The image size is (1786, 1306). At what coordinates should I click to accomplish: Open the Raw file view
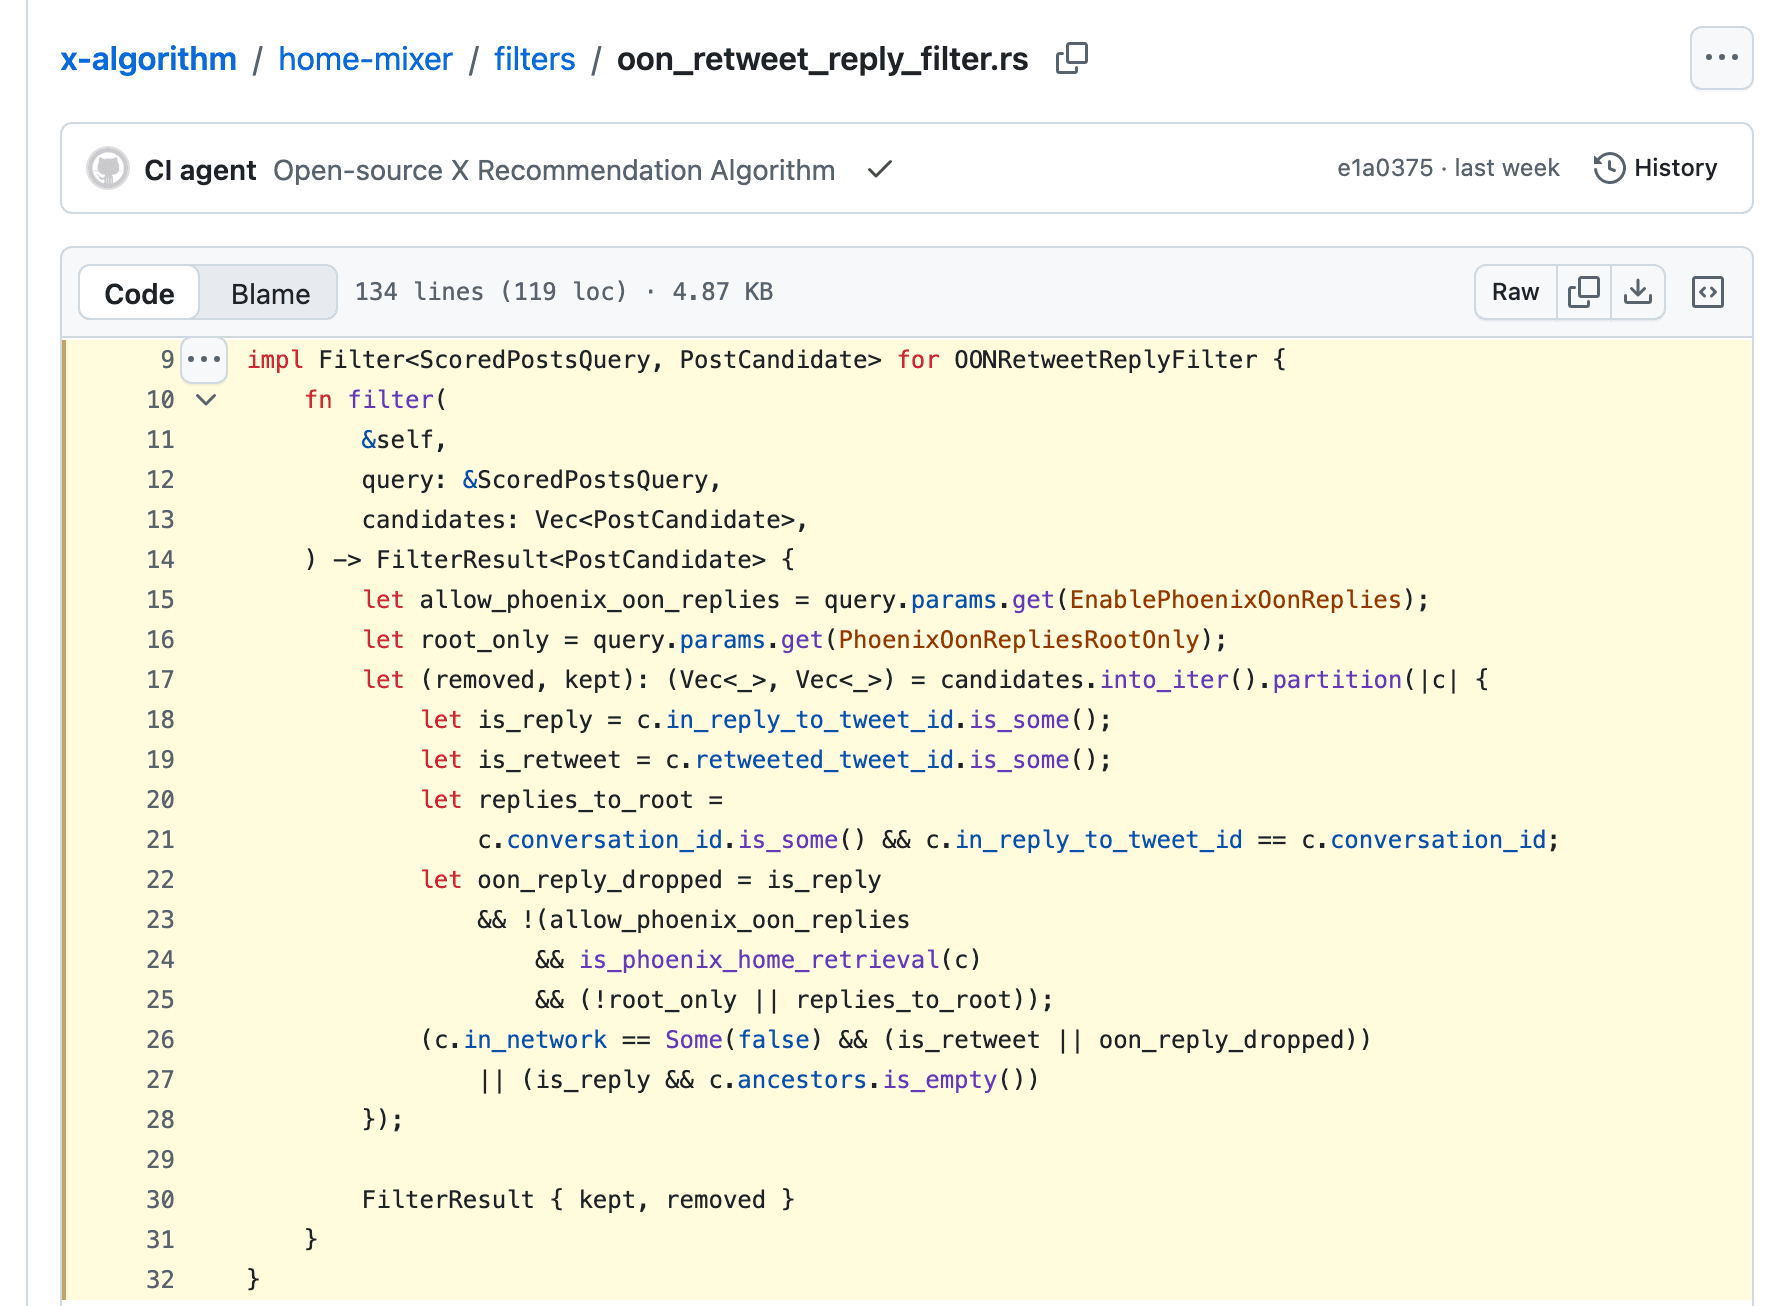tap(1515, 292)
